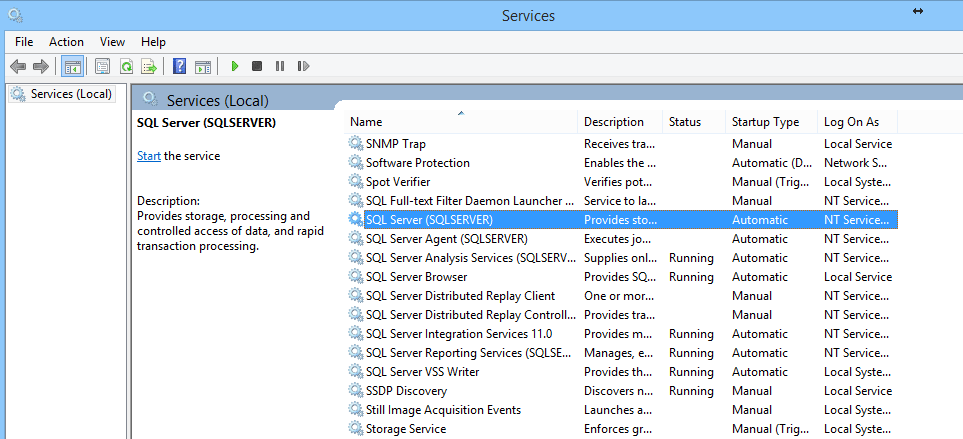Click Running status of SQL Server Browser
The height and width of the screenshot is (439, 963).
pos(691,277)
